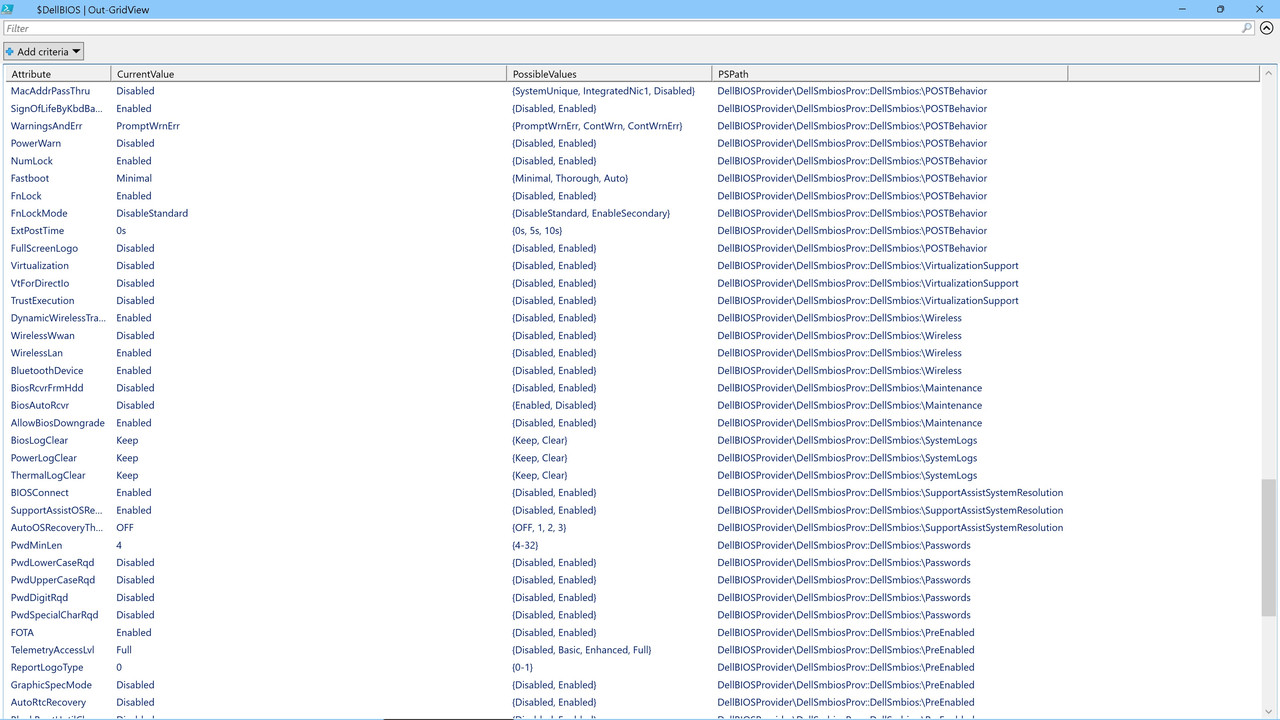The width and height of the screenshot is (1280, 720).
Task: Select the PwdLowerCaseRqd row
Action: (632, 563)
